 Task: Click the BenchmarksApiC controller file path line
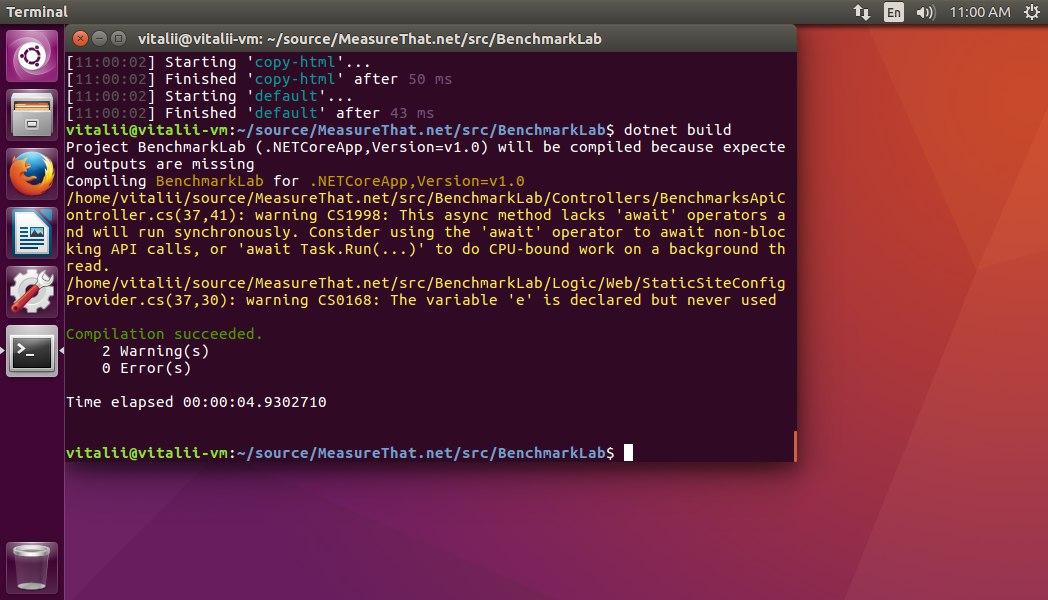(425, 198)
